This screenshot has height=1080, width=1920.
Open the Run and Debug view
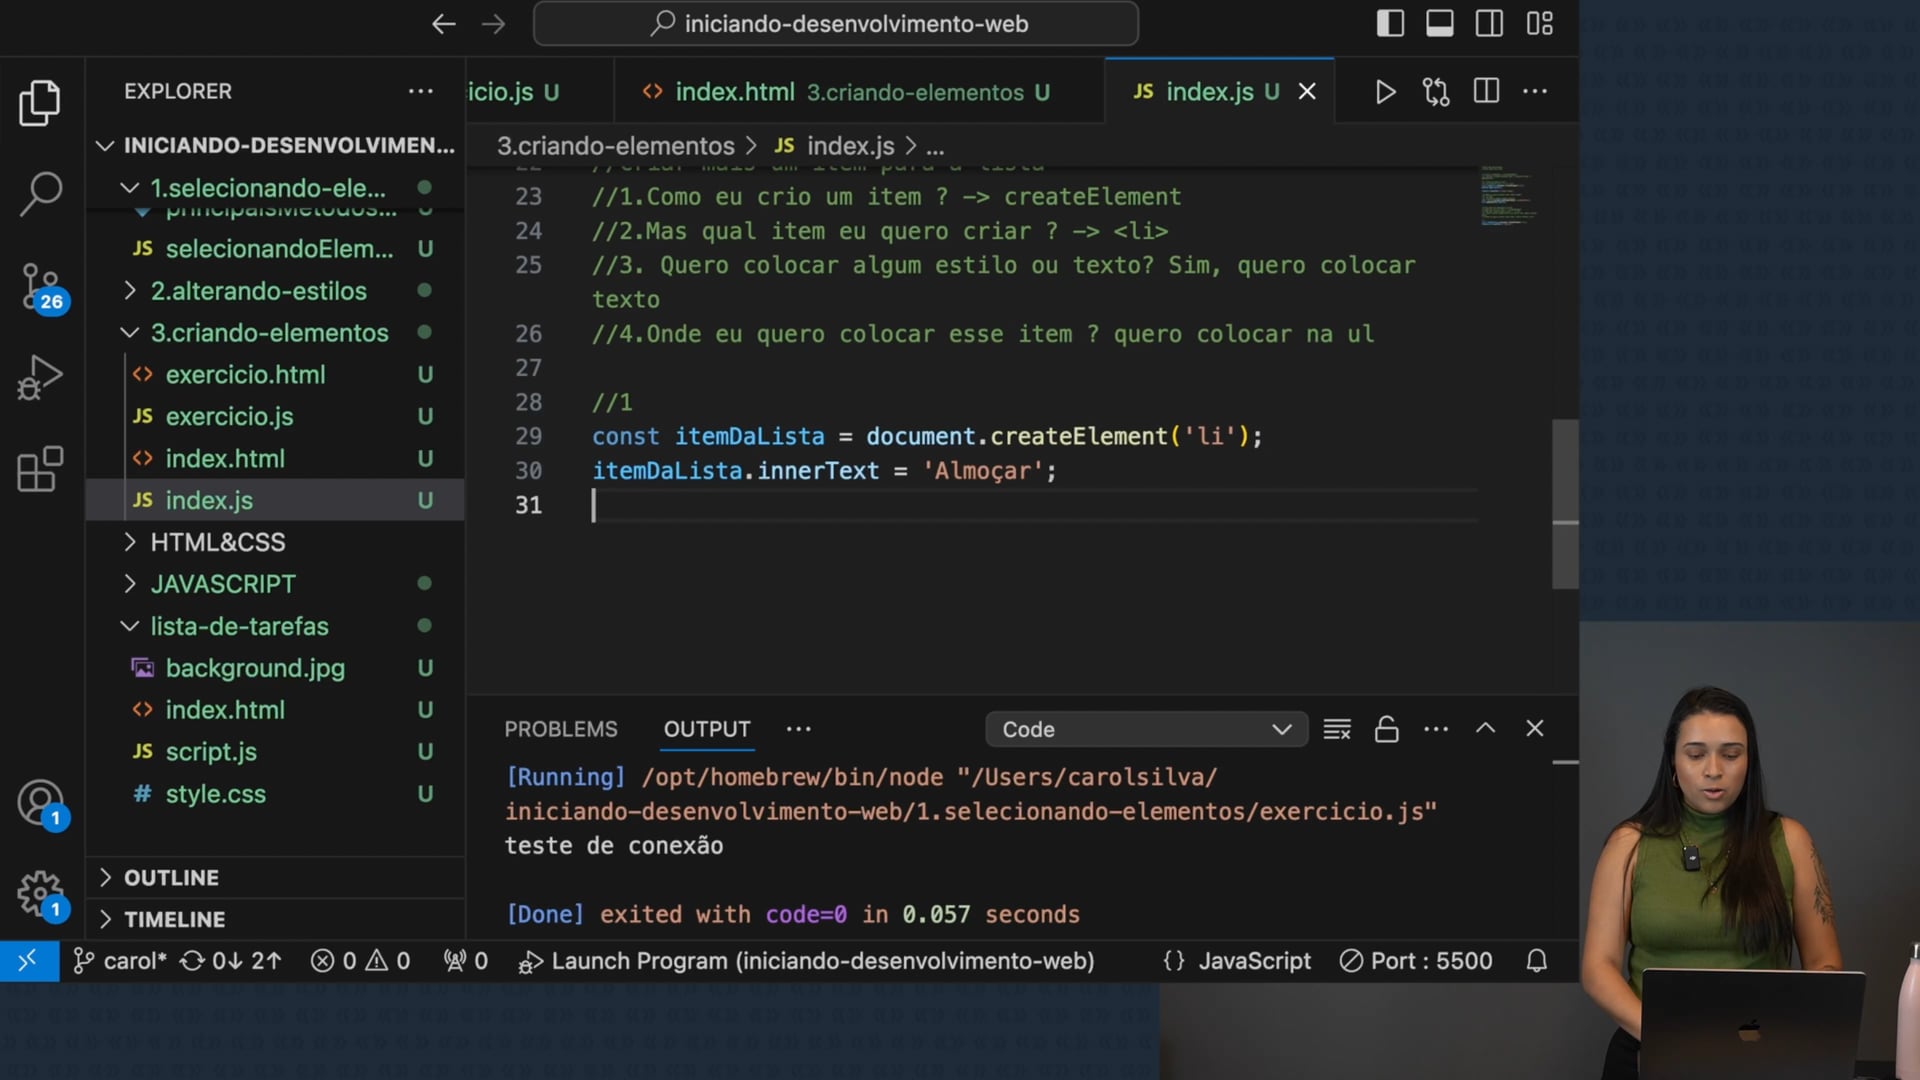click(x=40, y=378)
